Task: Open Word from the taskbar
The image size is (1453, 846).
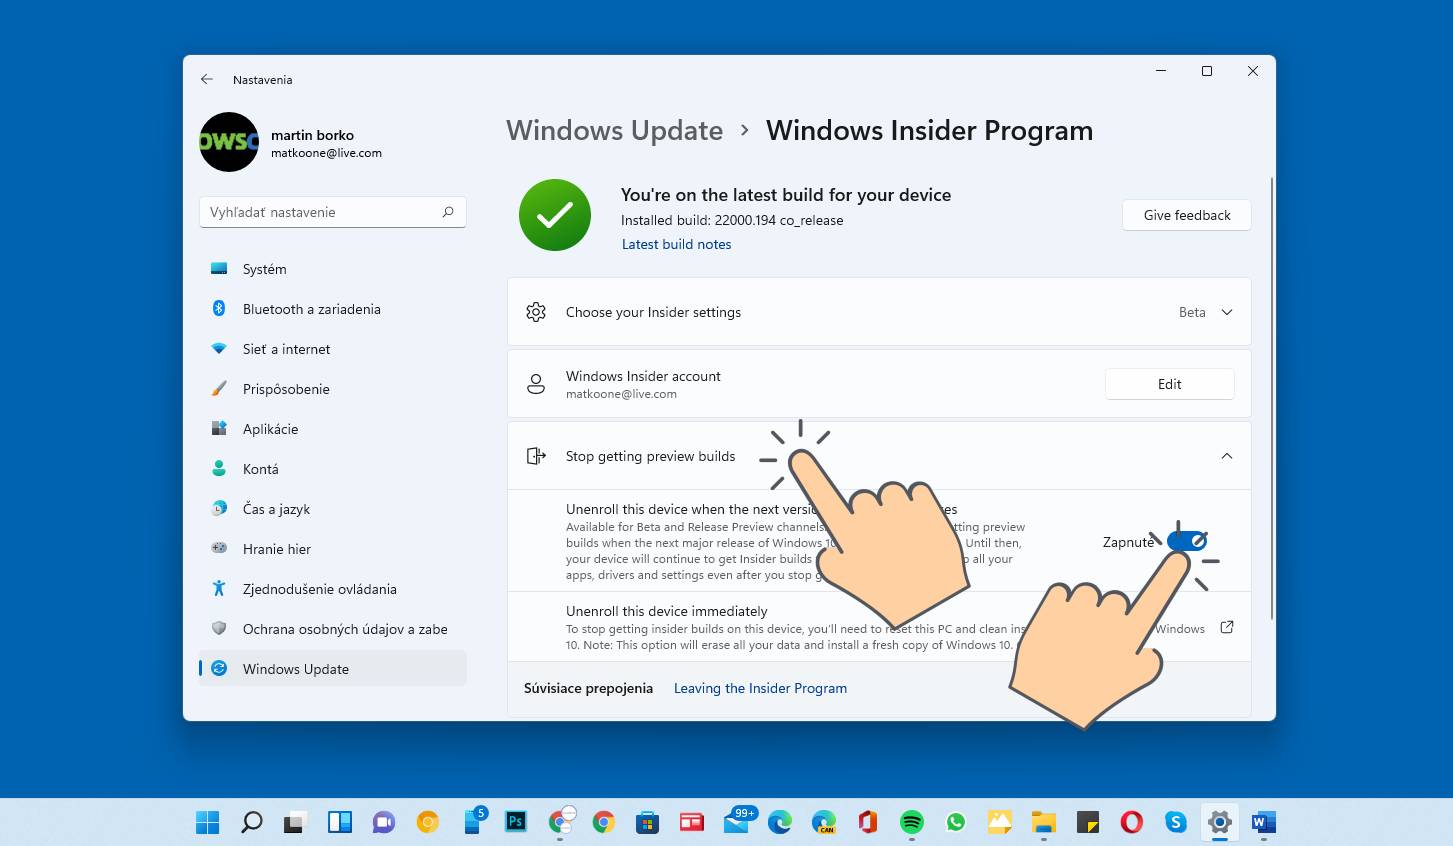Action: [x=1263, y=822]
